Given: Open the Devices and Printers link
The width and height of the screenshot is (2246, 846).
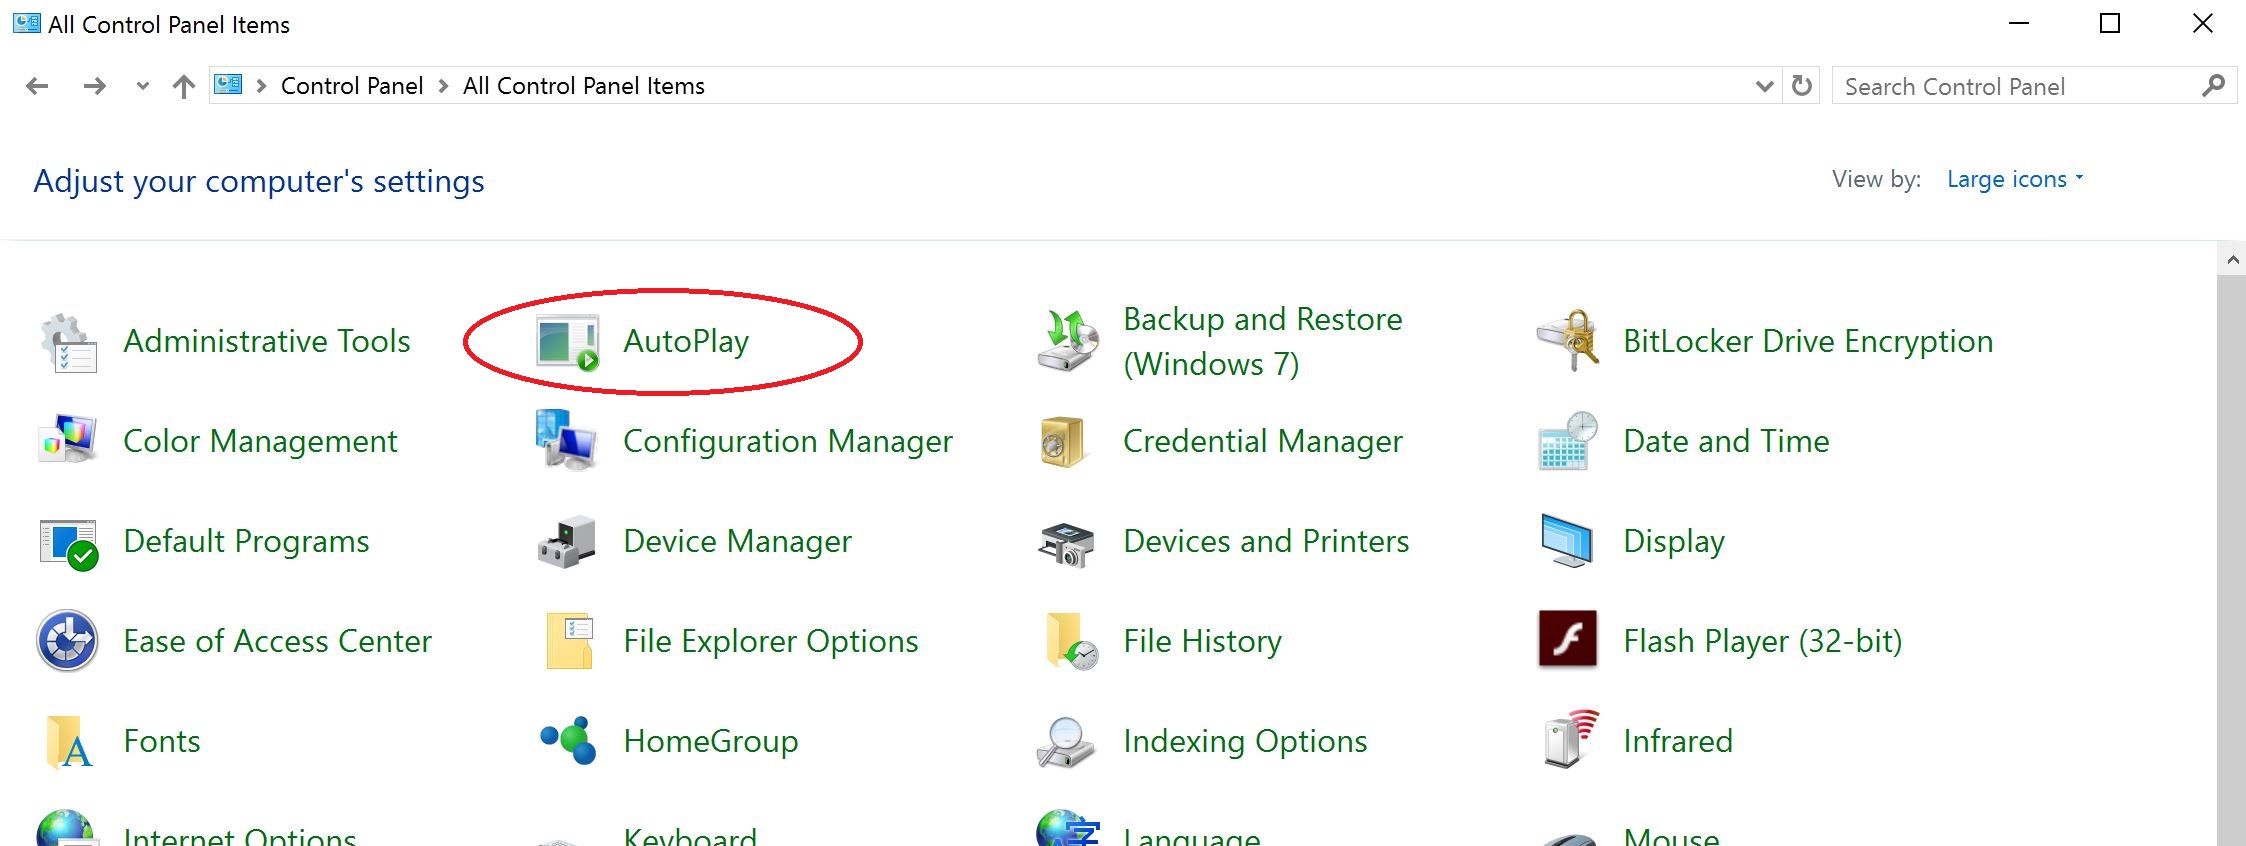Looking at the screenshot, I should coord(1266,541).
